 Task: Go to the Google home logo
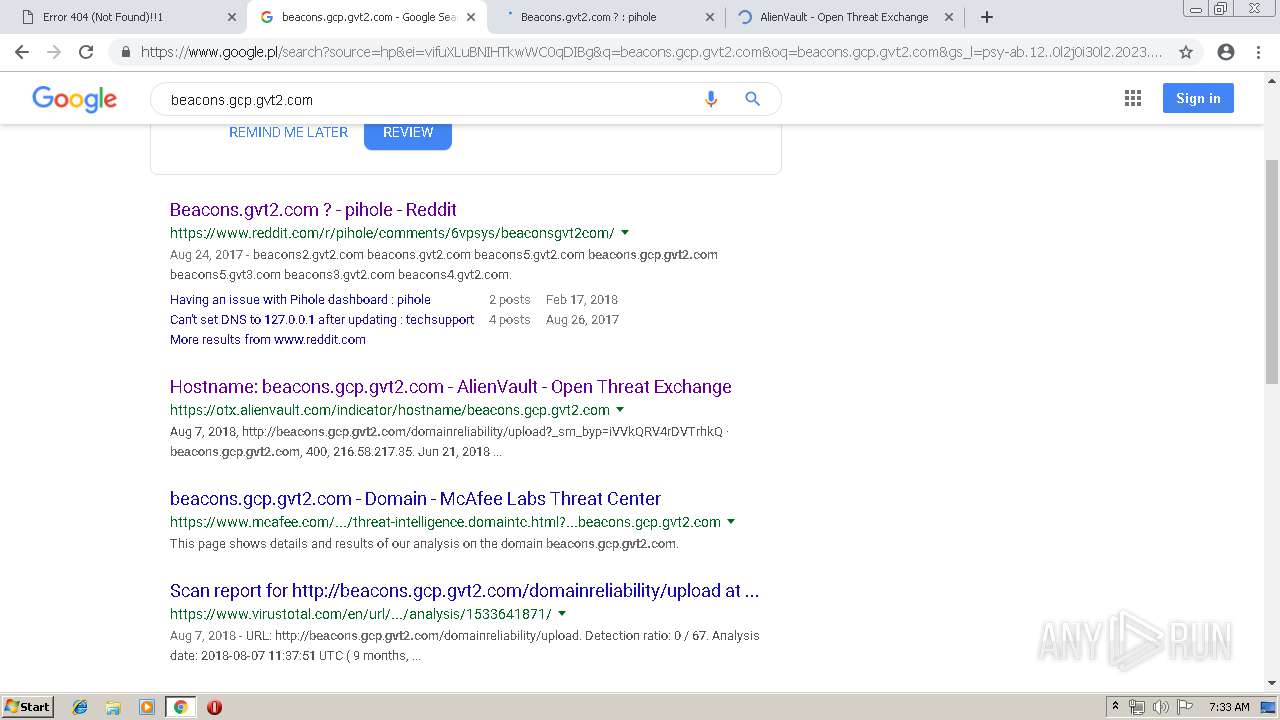click(75, 98)
